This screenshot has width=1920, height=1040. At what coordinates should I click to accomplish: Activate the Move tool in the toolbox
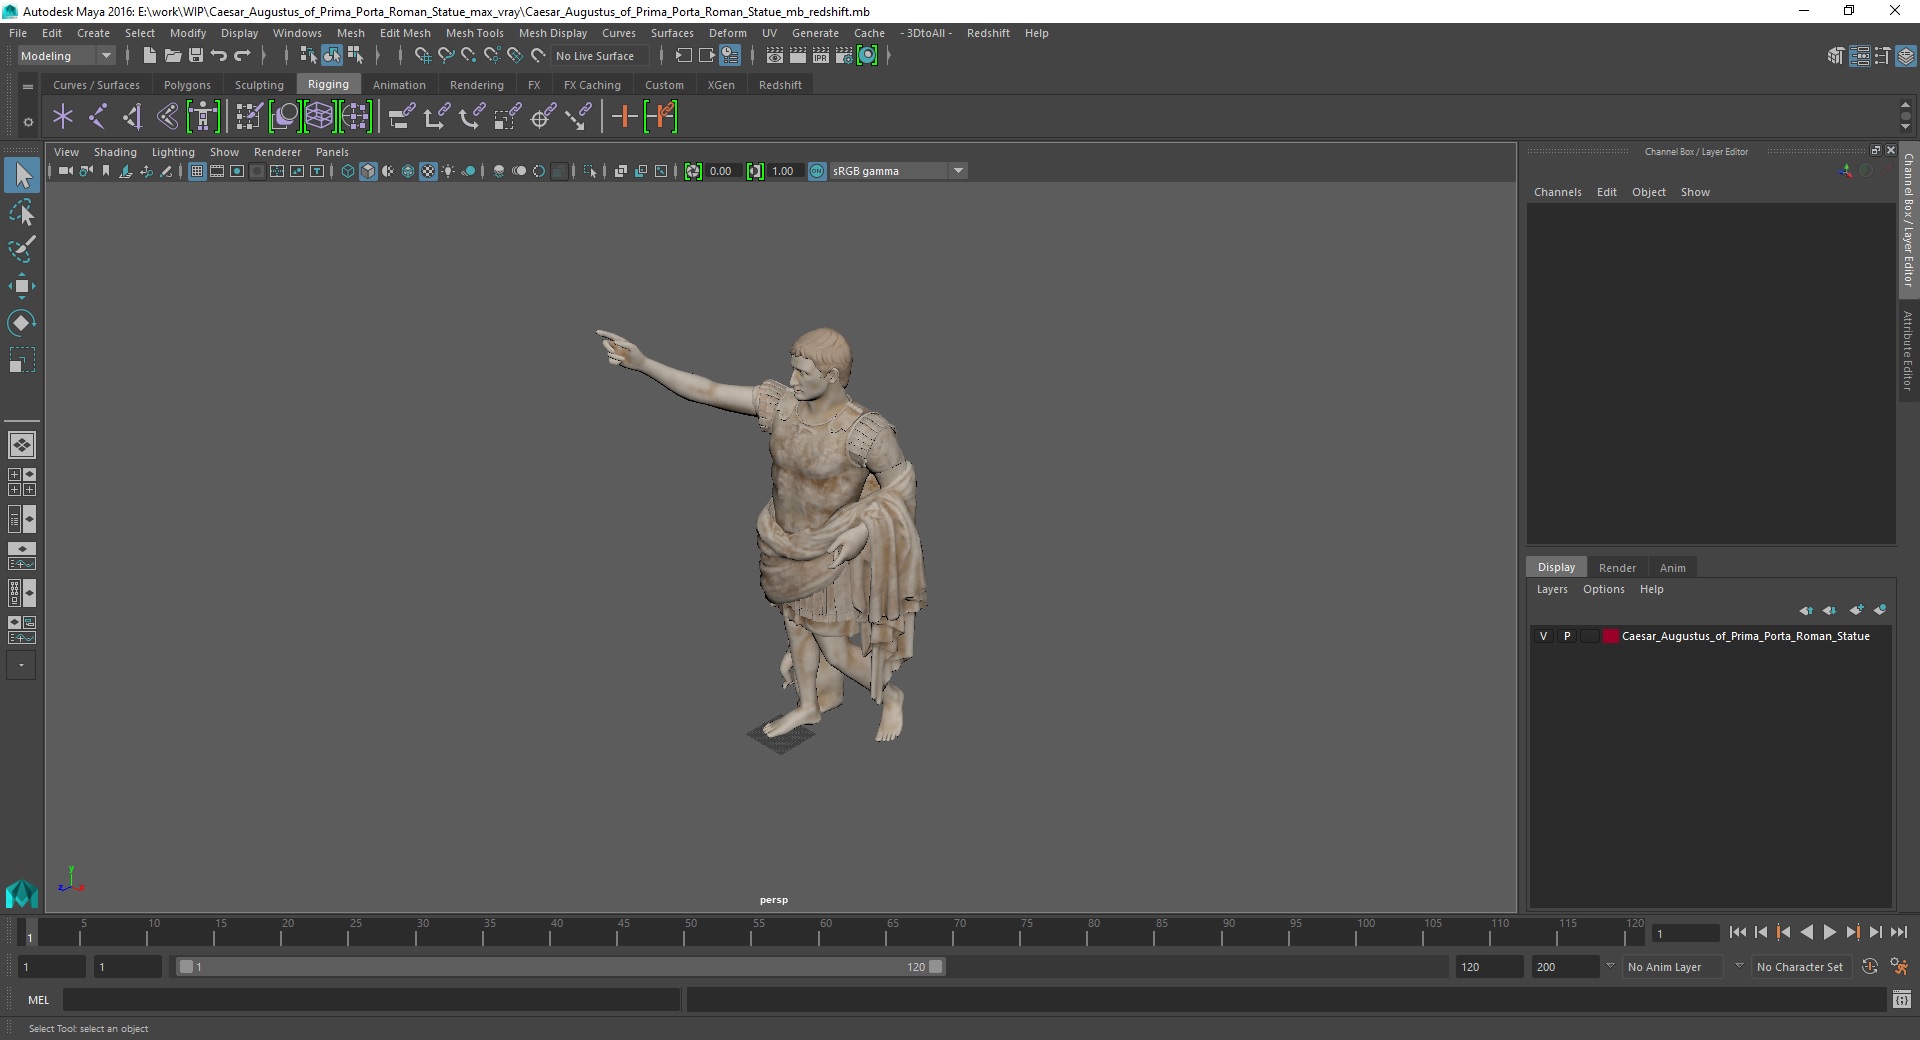(x=22, y=286)
